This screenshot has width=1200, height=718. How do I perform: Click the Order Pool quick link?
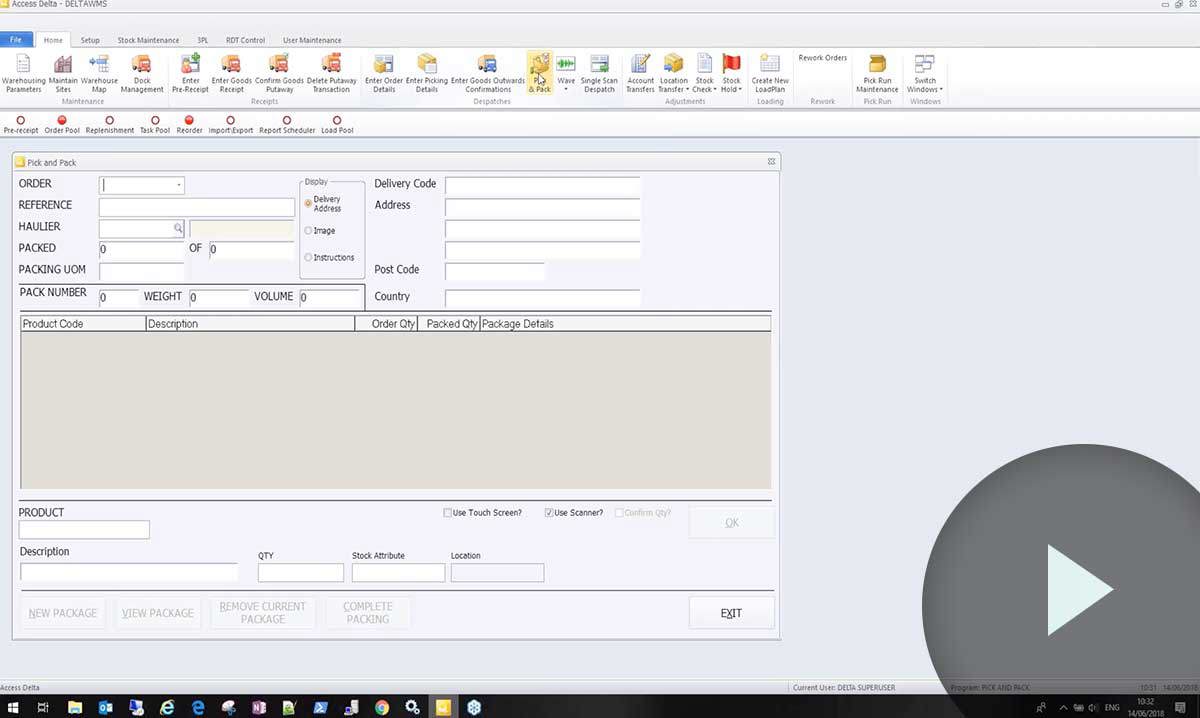[62, 124]
